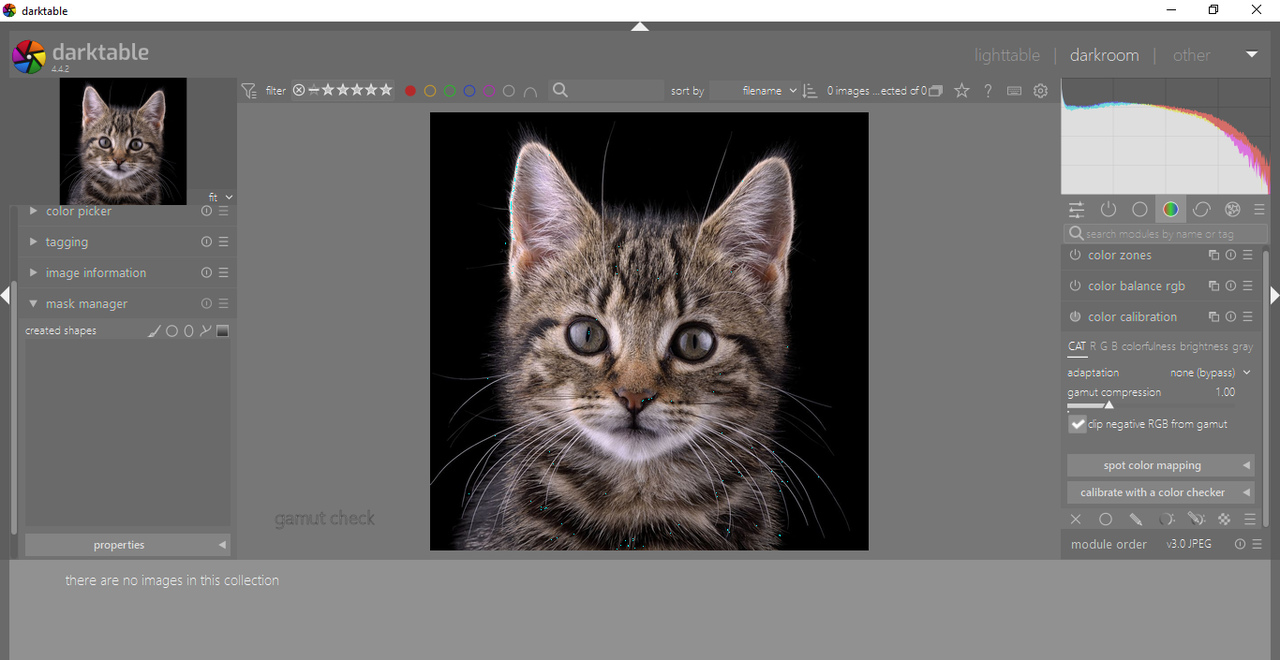Add a path shape in mask manager
Viewport: 1280px width, 660px height.
205,331
